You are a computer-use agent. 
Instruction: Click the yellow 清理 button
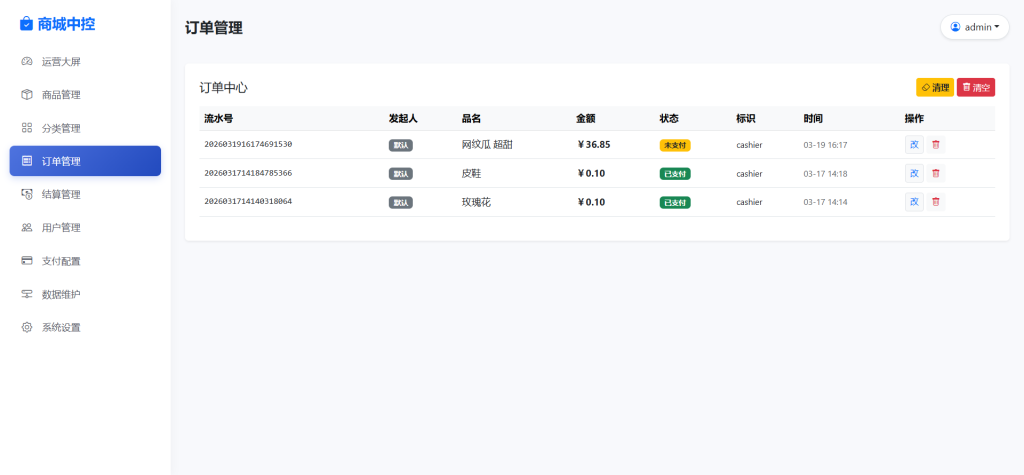(935, 88)
